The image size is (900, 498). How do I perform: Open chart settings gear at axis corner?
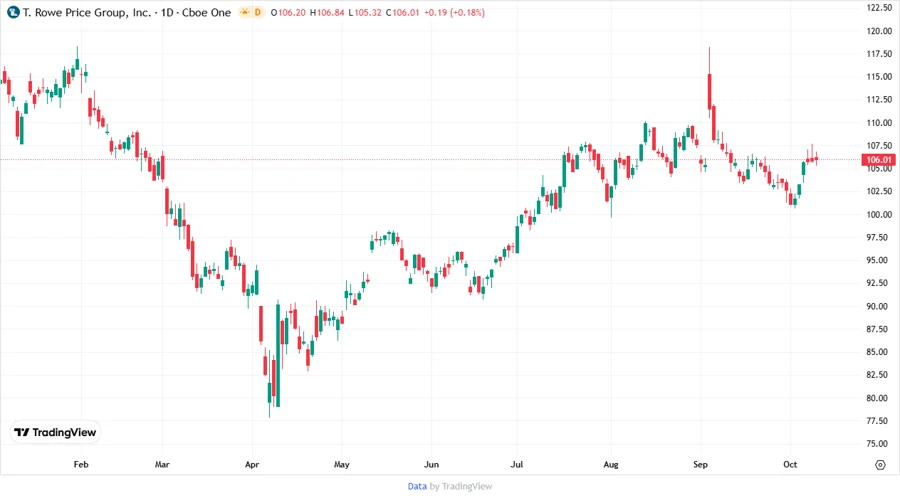(x=880, y=465)
